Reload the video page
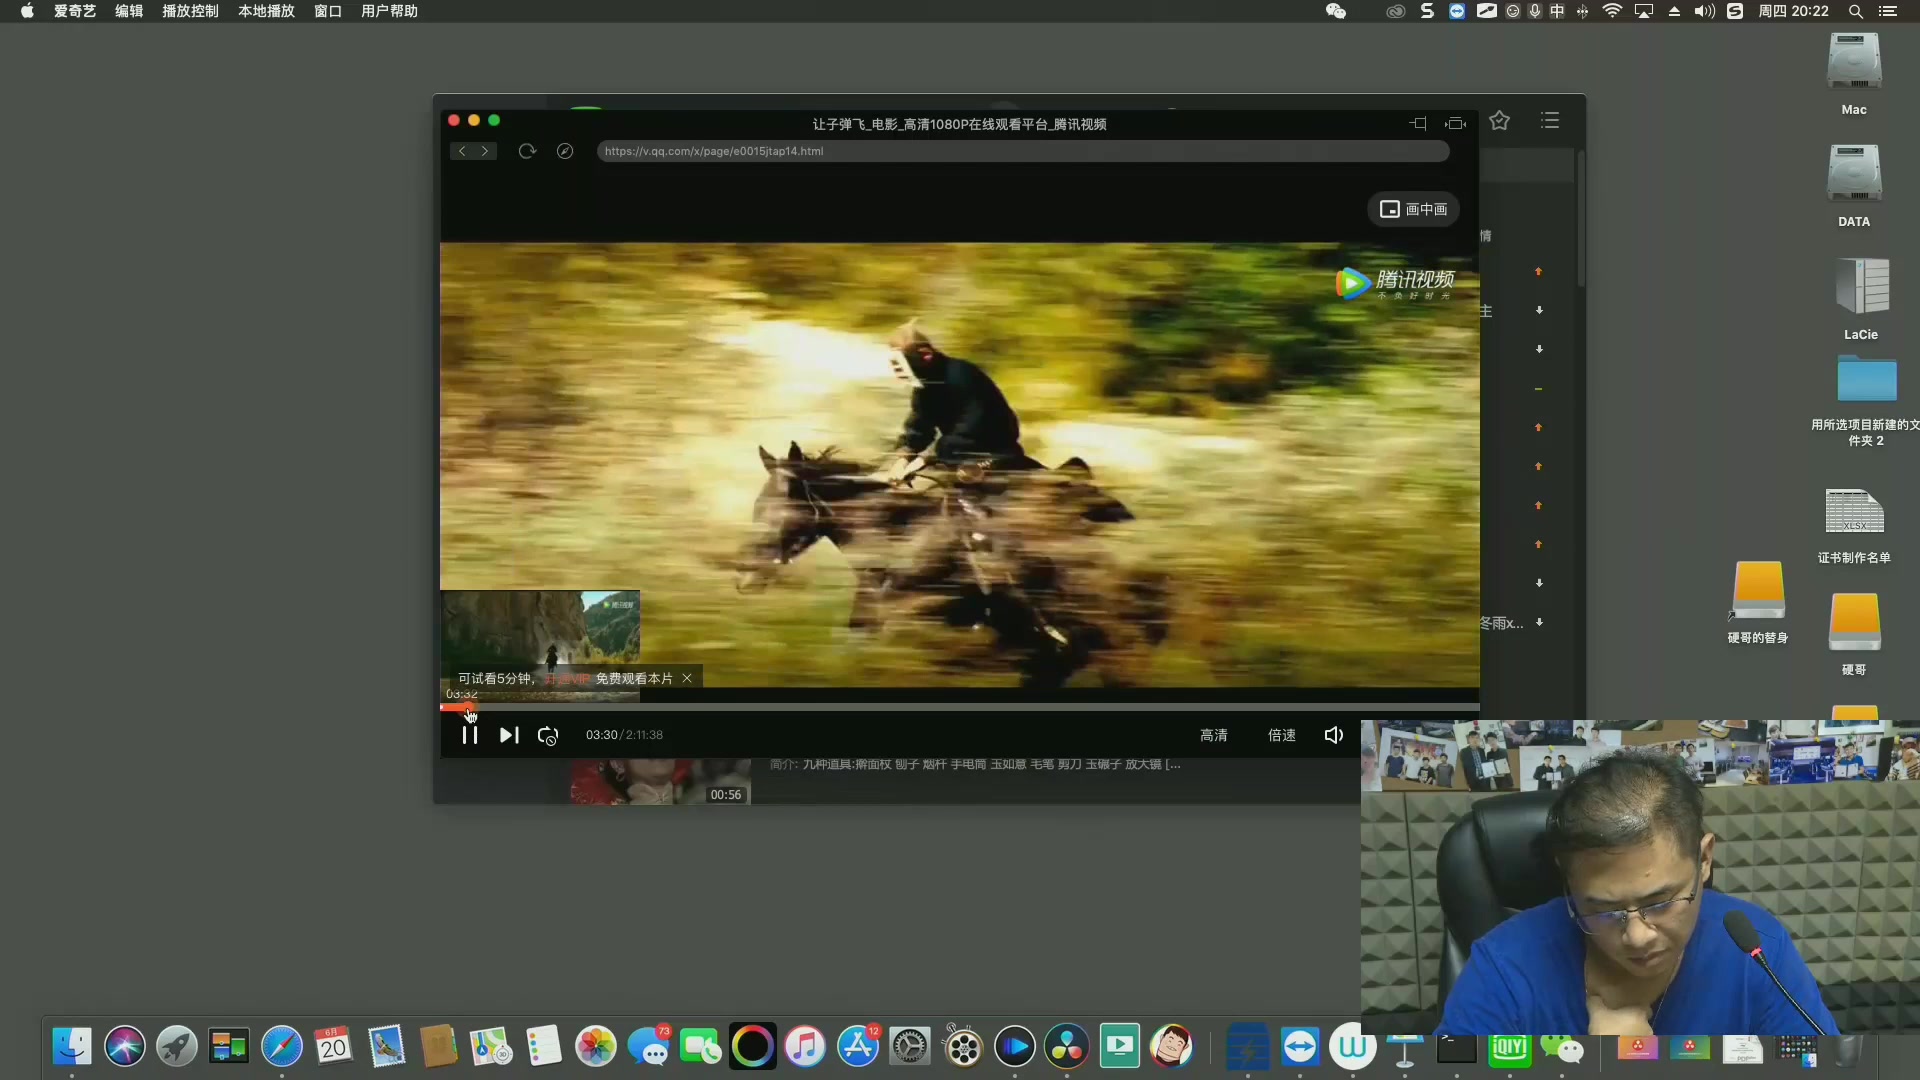1920x1080 pixels. pyautogui.click(x=527, y=151)
